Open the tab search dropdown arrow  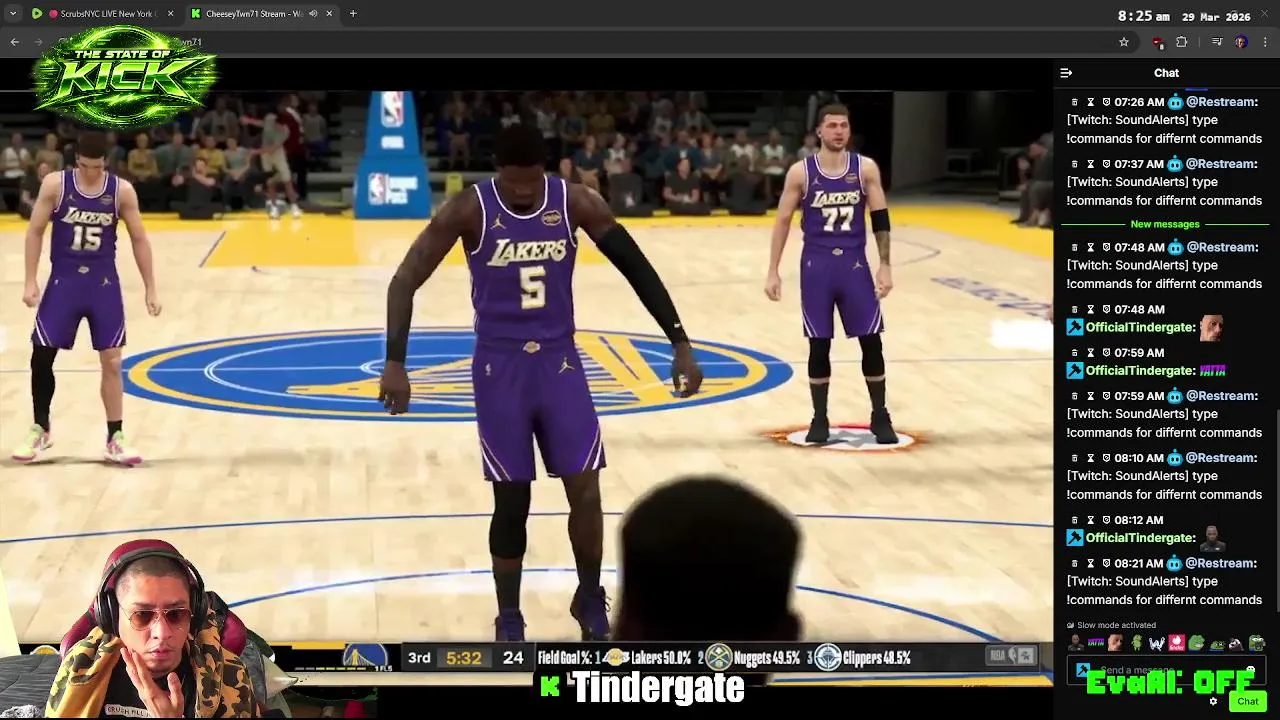point(13,14)
